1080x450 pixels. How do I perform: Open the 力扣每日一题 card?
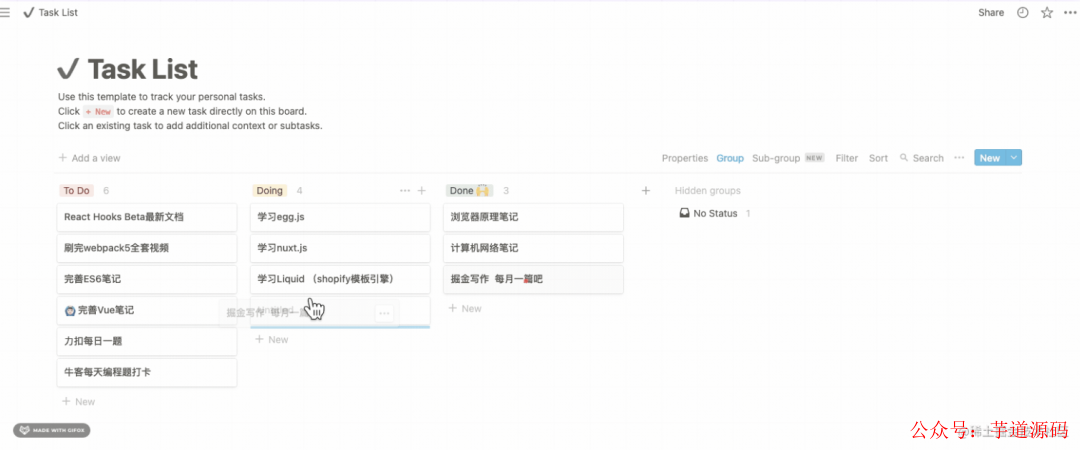click(147, 341)
